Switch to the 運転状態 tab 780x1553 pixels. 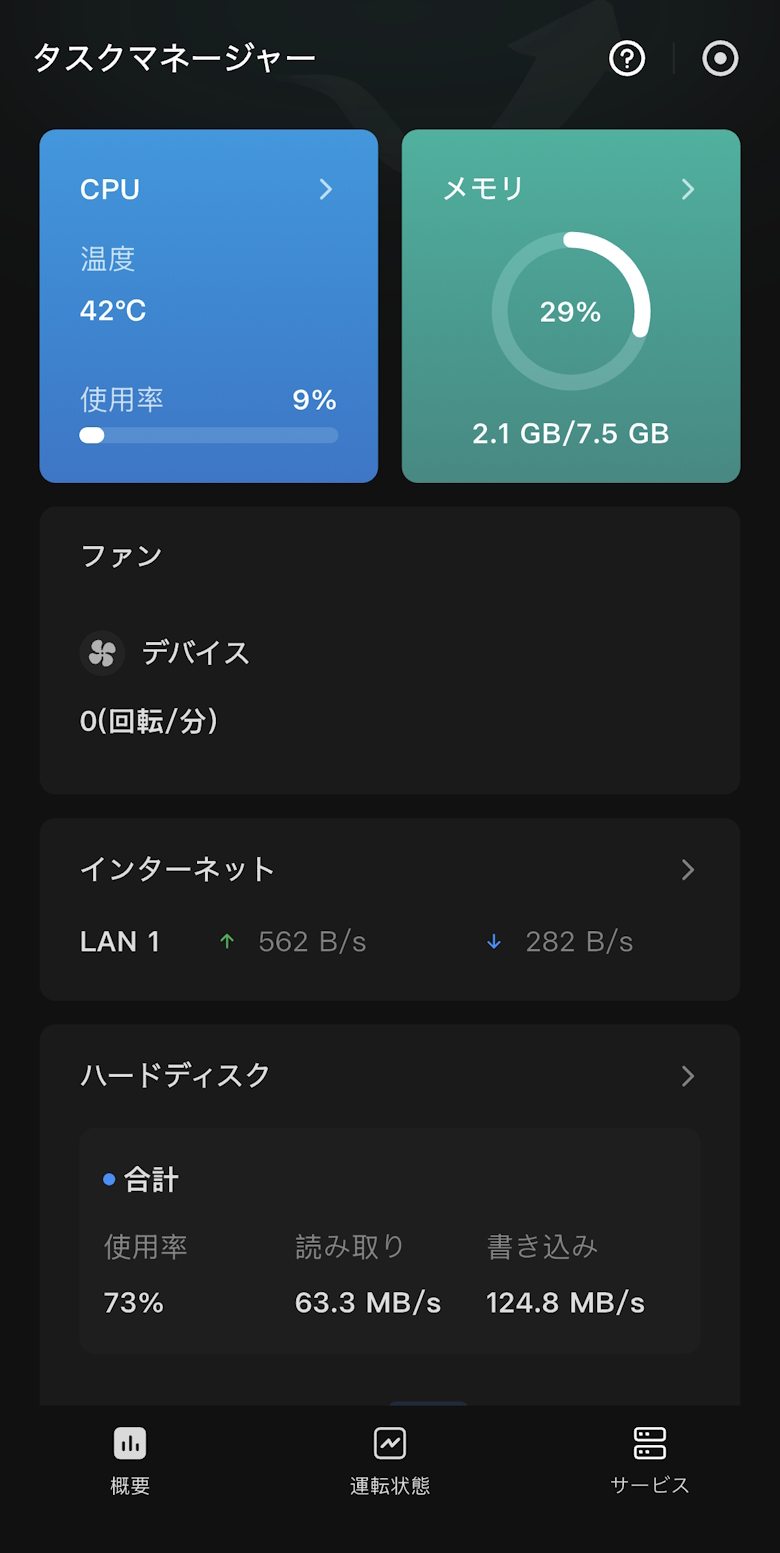(390, 1485)
